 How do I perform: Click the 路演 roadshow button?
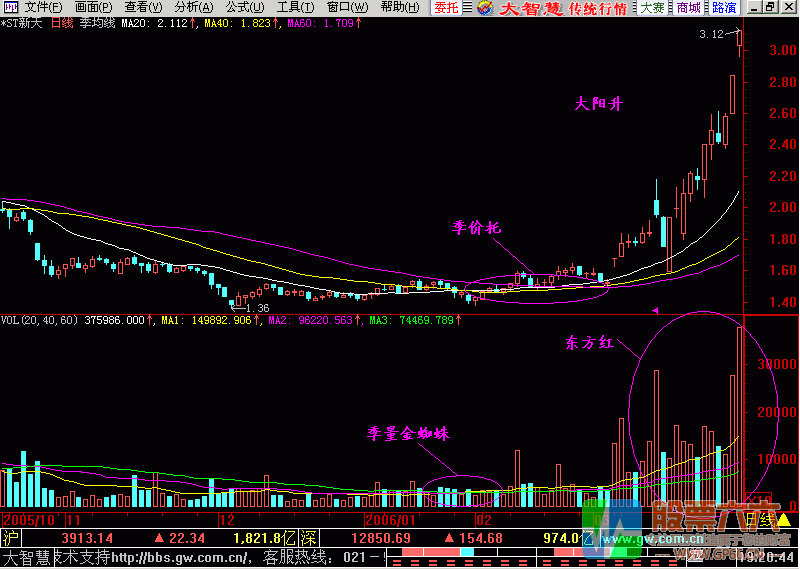724,8
